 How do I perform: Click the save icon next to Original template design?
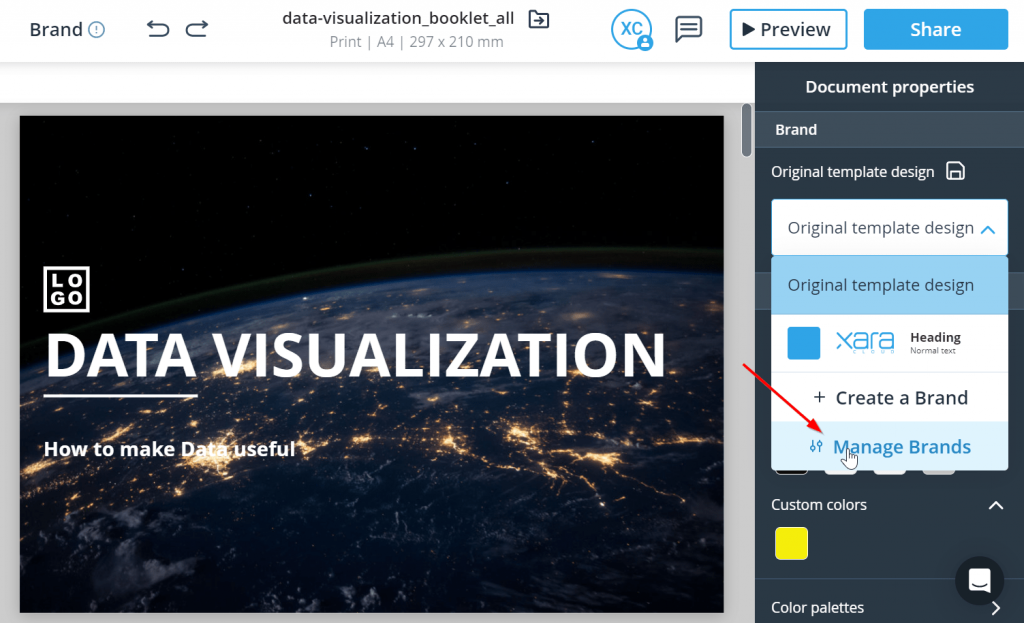956,171
